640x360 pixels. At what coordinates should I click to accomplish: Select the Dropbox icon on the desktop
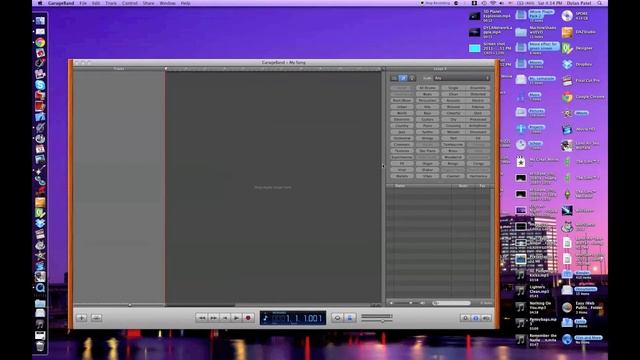point(567,64)
